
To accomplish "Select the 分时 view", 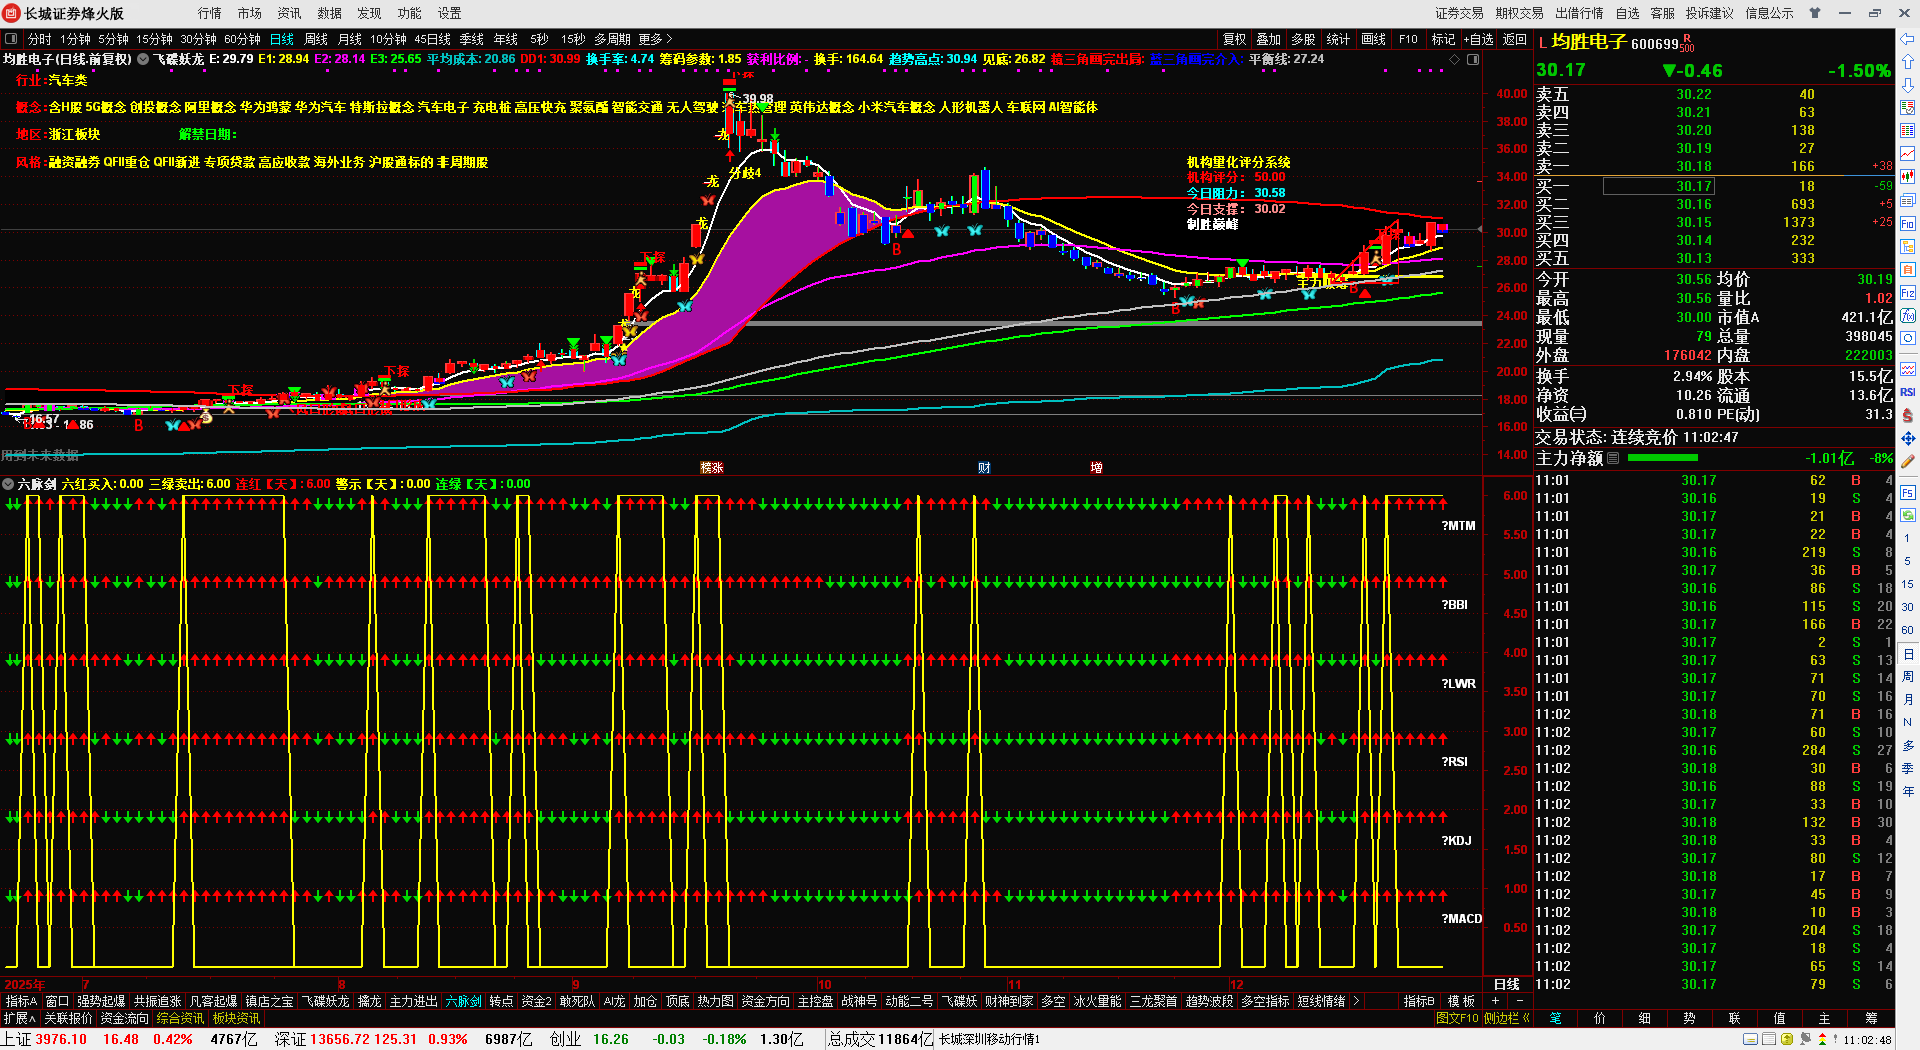I will point(39,39).
